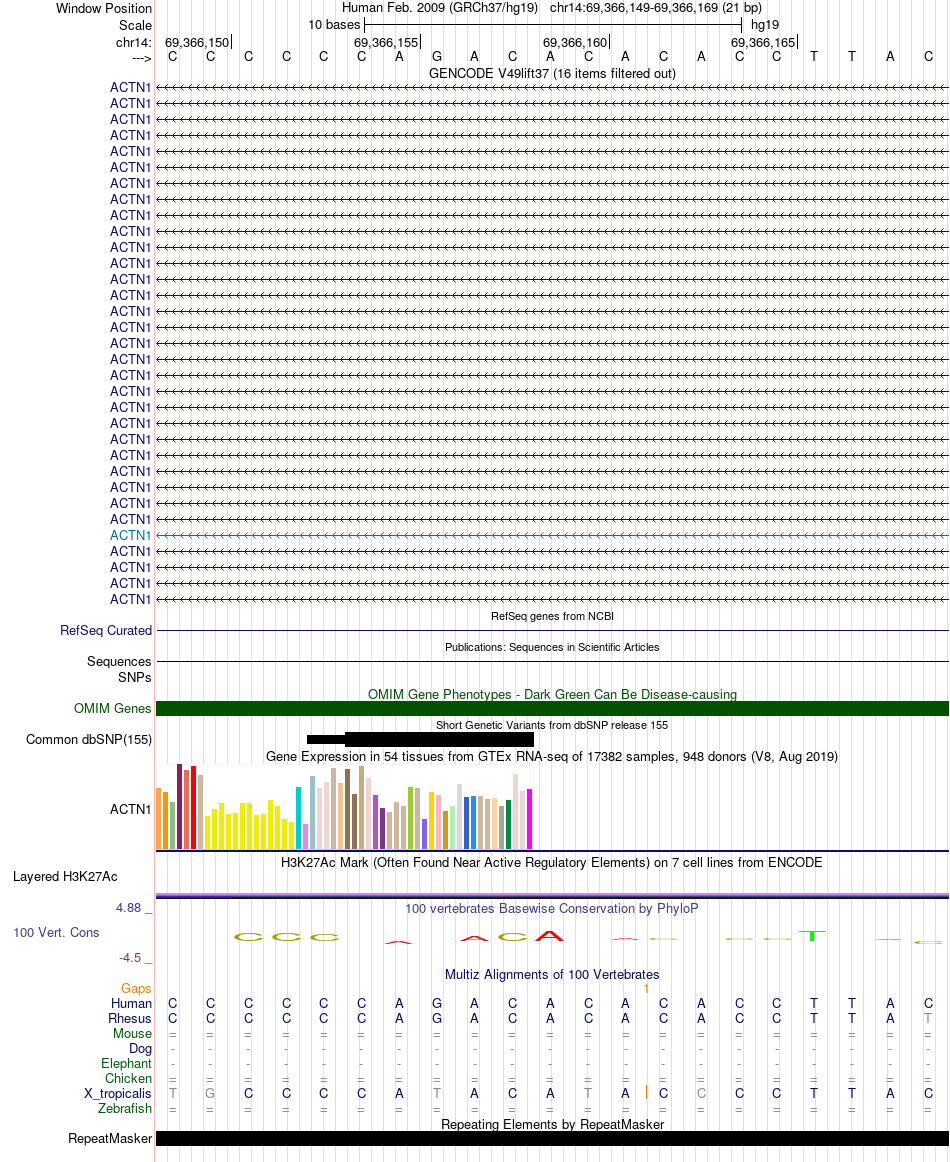
Task: Click the OMIM Gene Phenotypes title text
Action: click(x=552, y=694)
